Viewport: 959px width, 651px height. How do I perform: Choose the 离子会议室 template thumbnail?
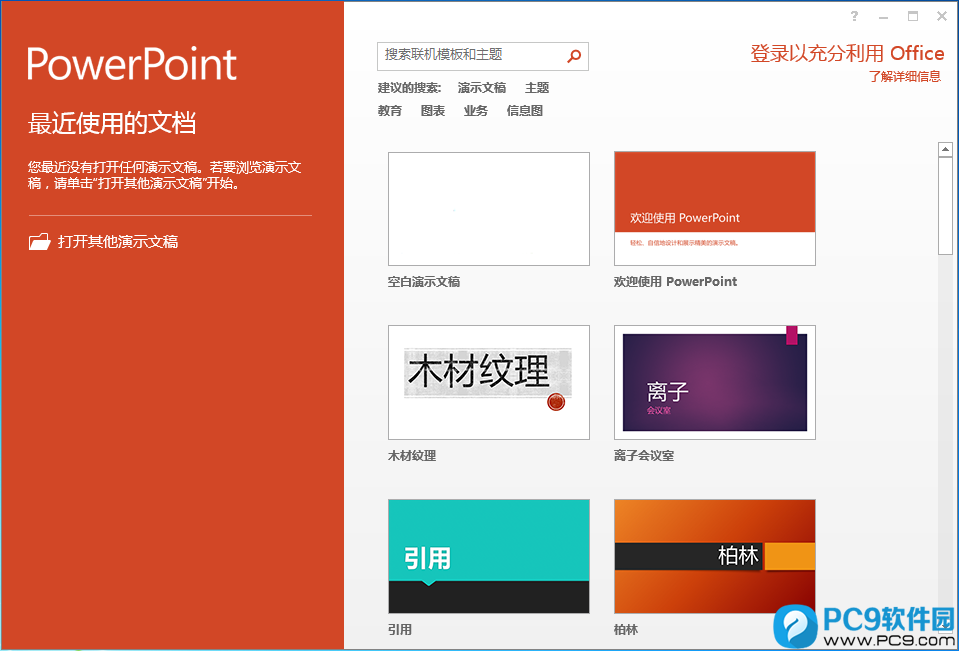point(714,382)
